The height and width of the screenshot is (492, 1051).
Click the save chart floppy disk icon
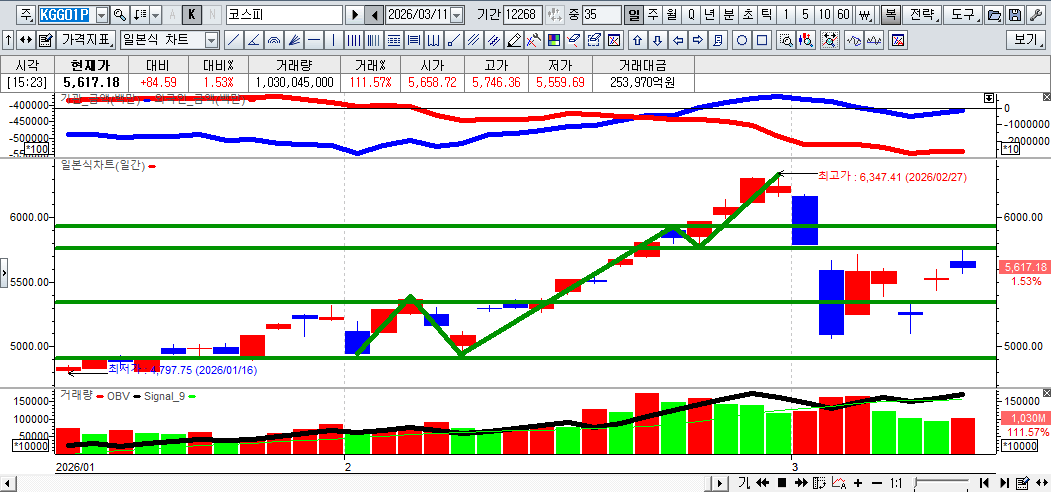coord(1014,15)
